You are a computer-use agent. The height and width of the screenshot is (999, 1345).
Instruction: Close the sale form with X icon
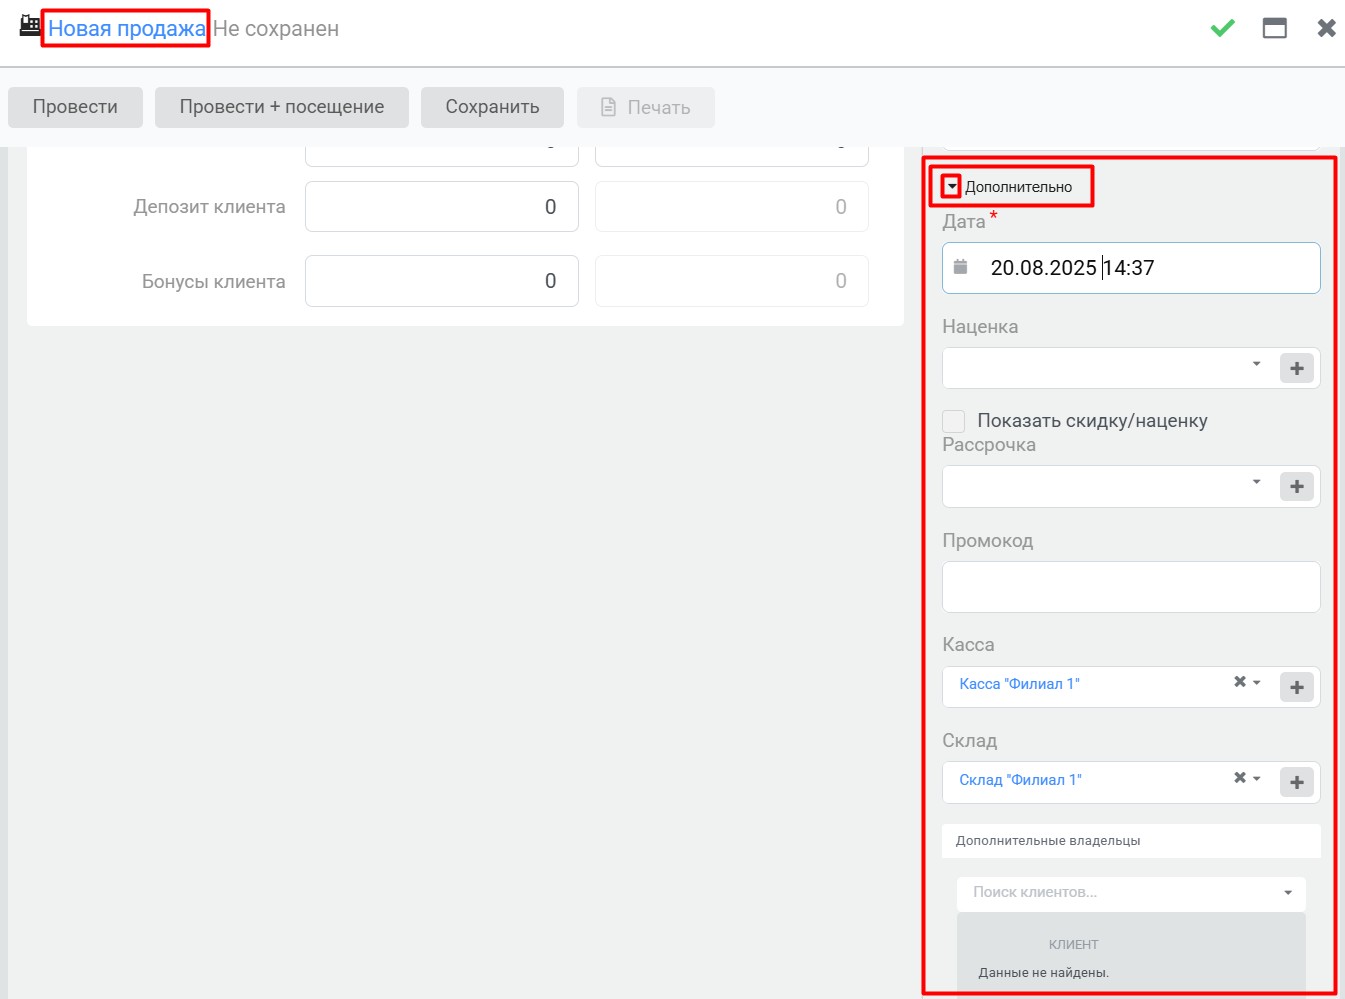tap(1326, 28)
